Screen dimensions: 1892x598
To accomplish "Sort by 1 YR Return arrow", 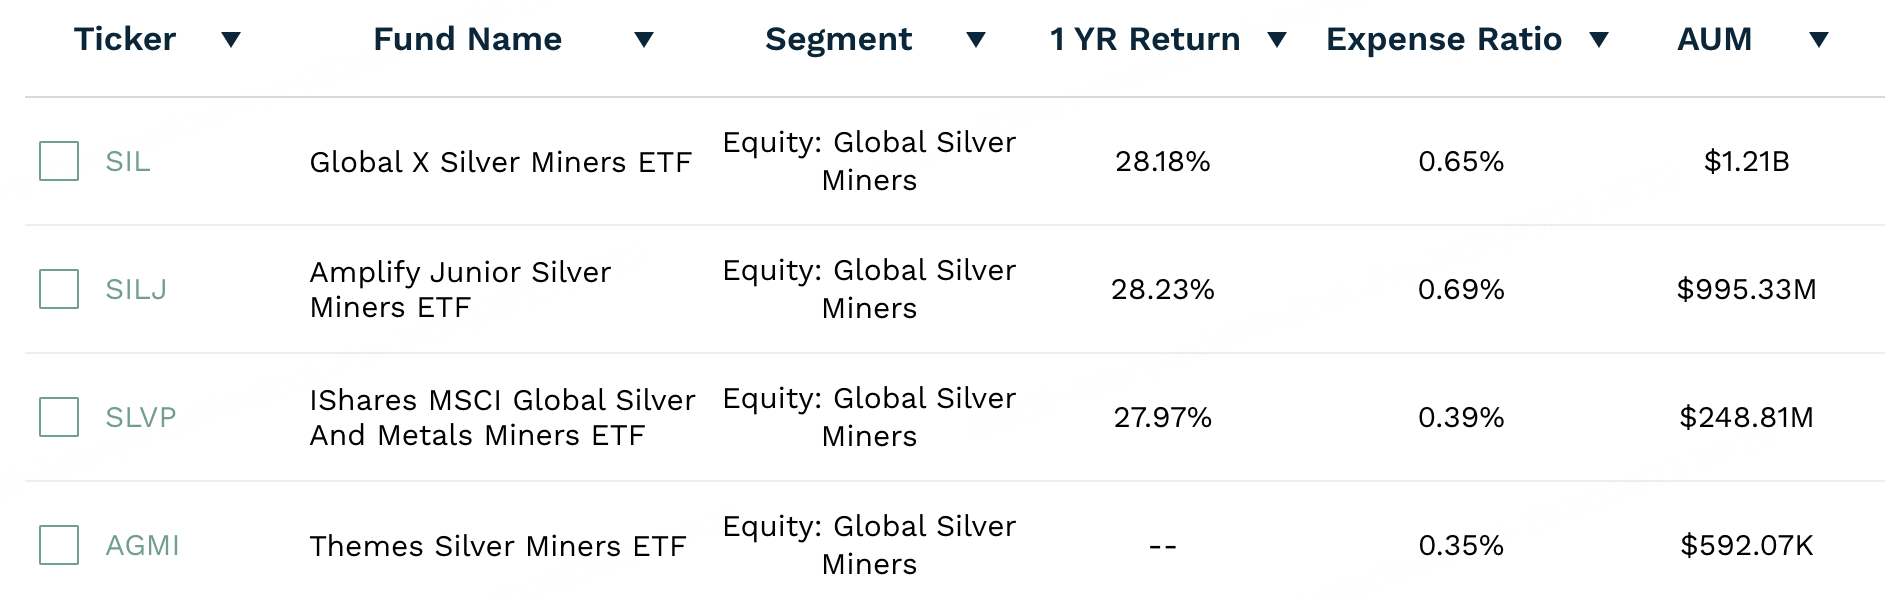I will coord(1277,40).
